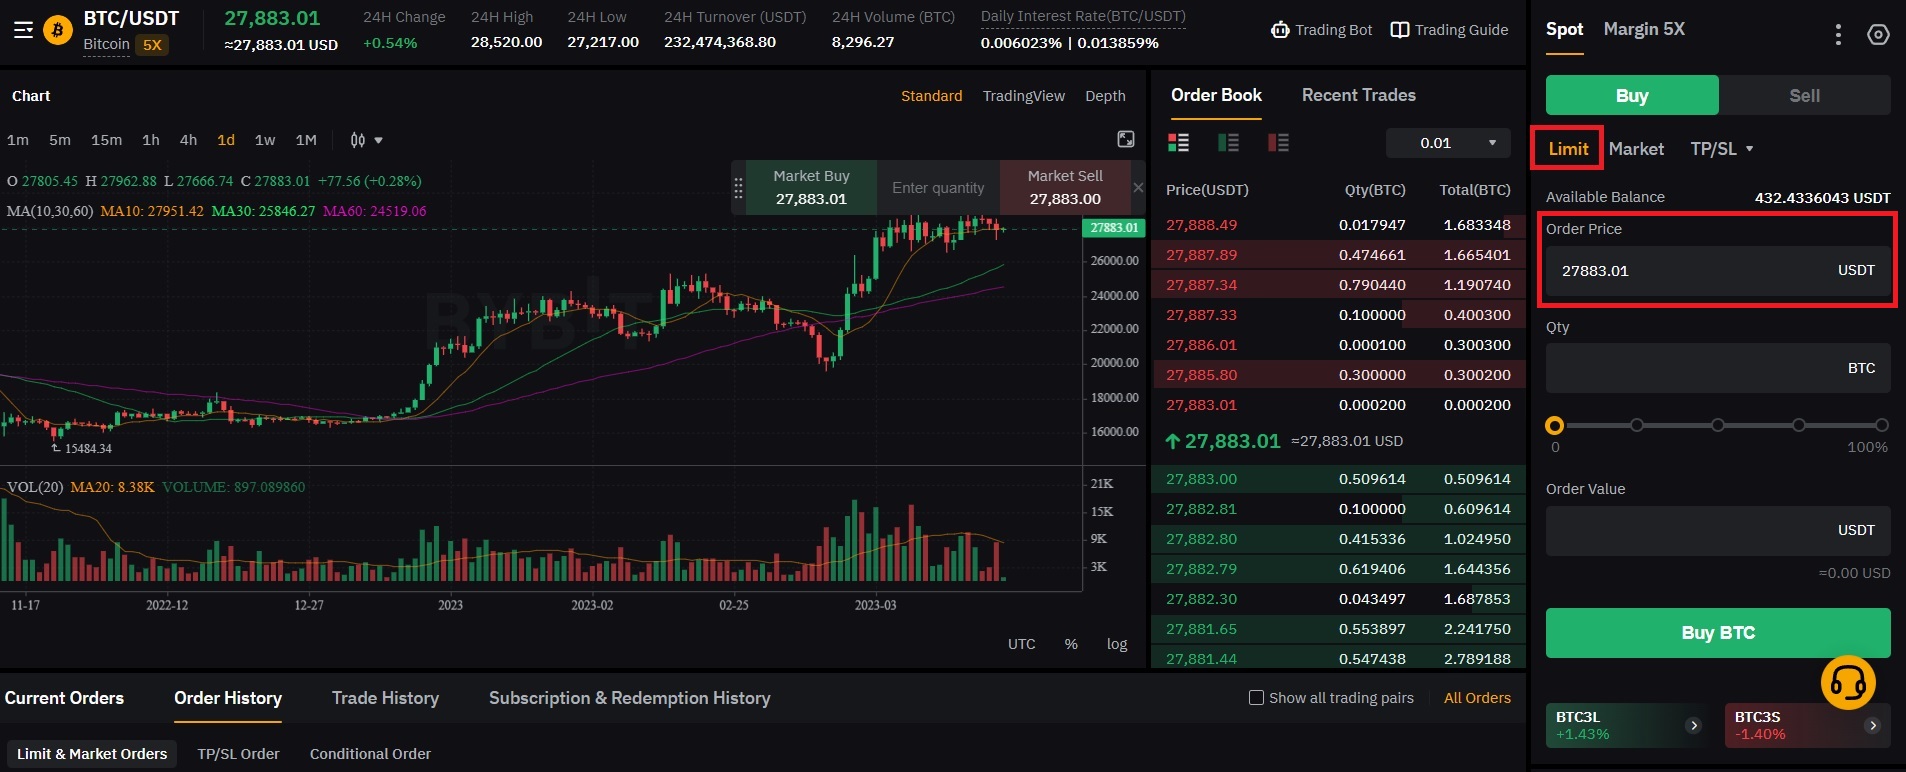Select the 5m timeframe
Screen dimensions: 1906x772
[x=60, y=140]
